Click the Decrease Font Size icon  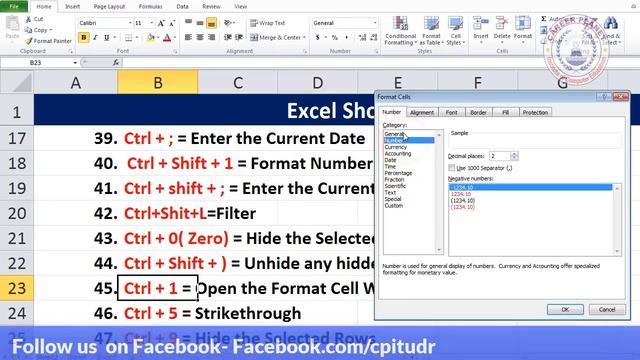172,23
